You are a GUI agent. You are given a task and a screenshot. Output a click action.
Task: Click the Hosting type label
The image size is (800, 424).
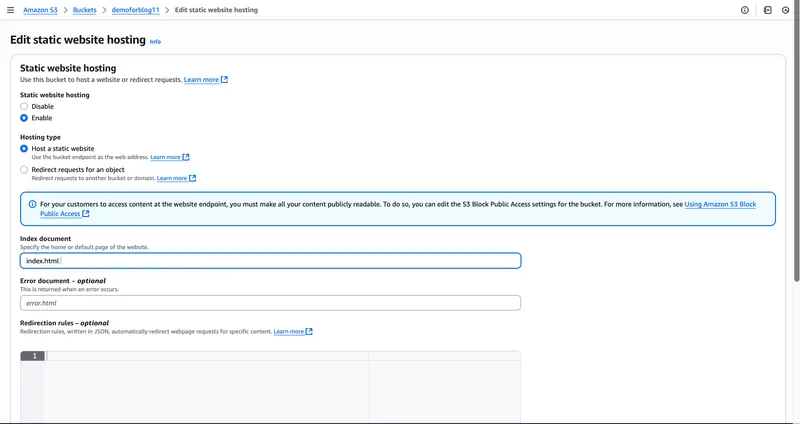[40, 137]
